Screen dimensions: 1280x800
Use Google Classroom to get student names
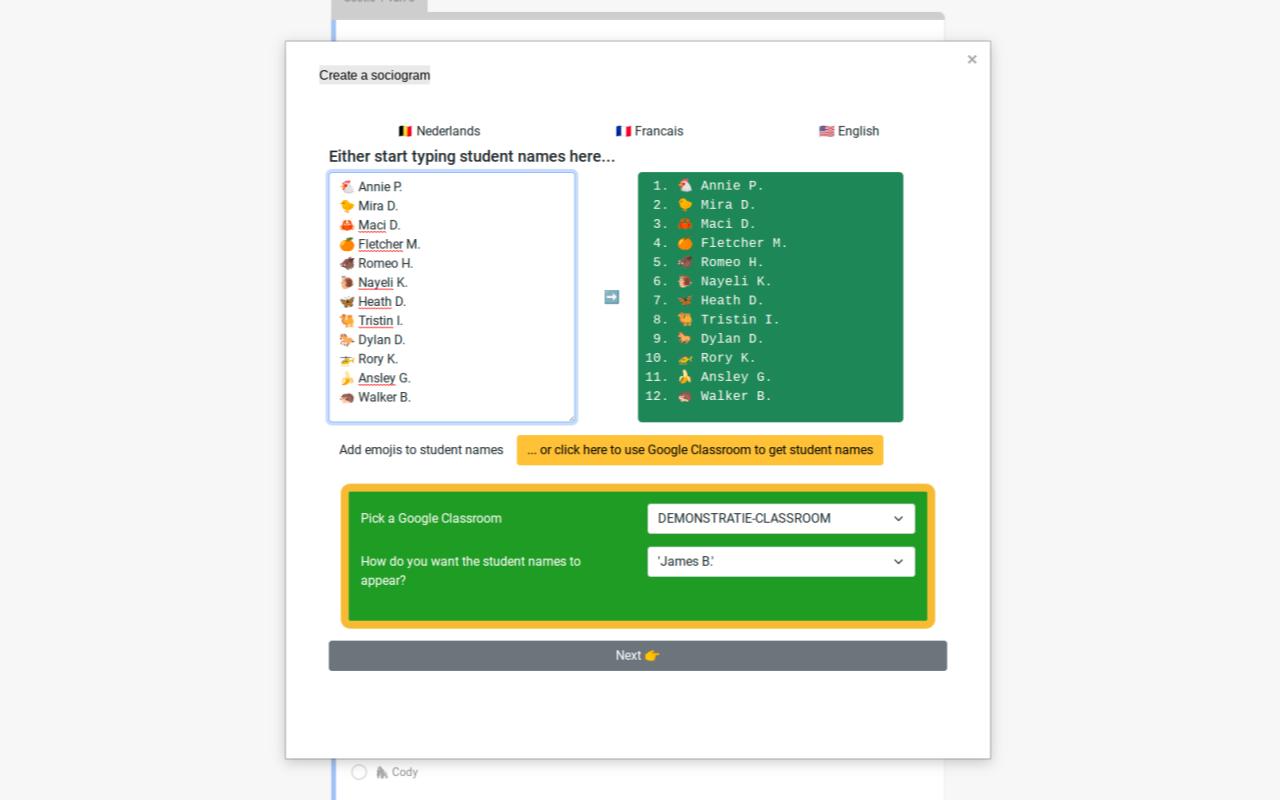coord(700,450)
